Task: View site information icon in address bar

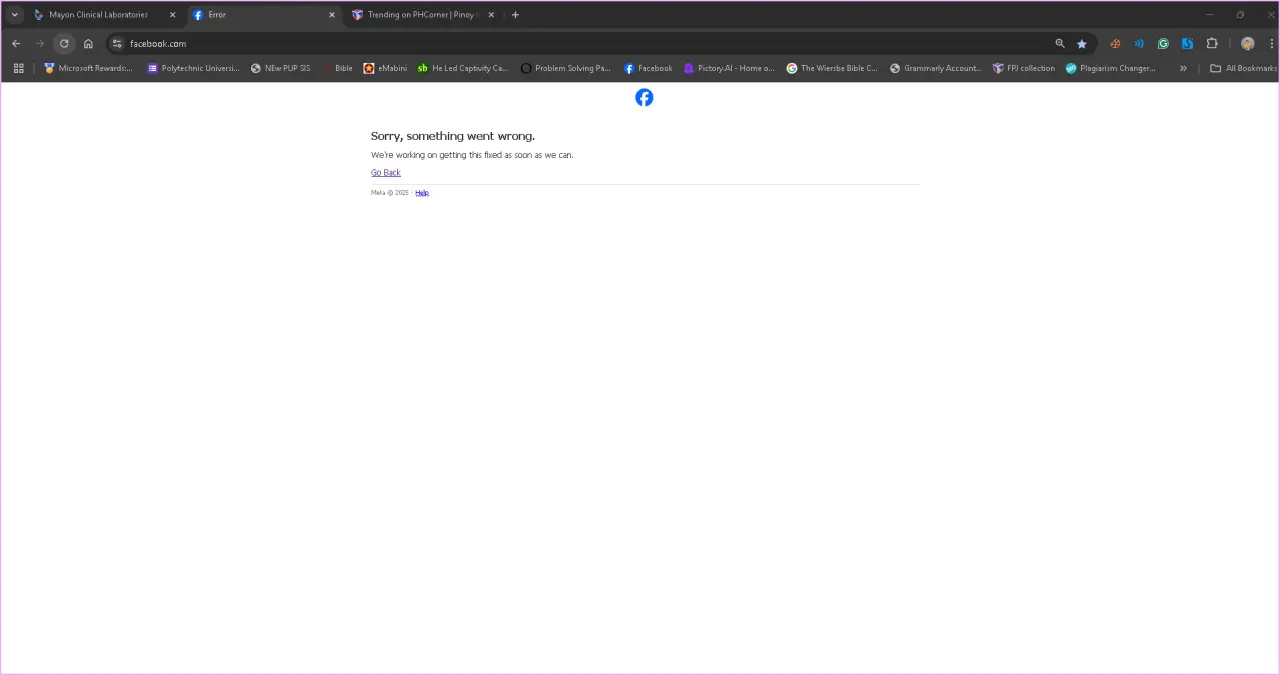Action: [x=117, y=44]
